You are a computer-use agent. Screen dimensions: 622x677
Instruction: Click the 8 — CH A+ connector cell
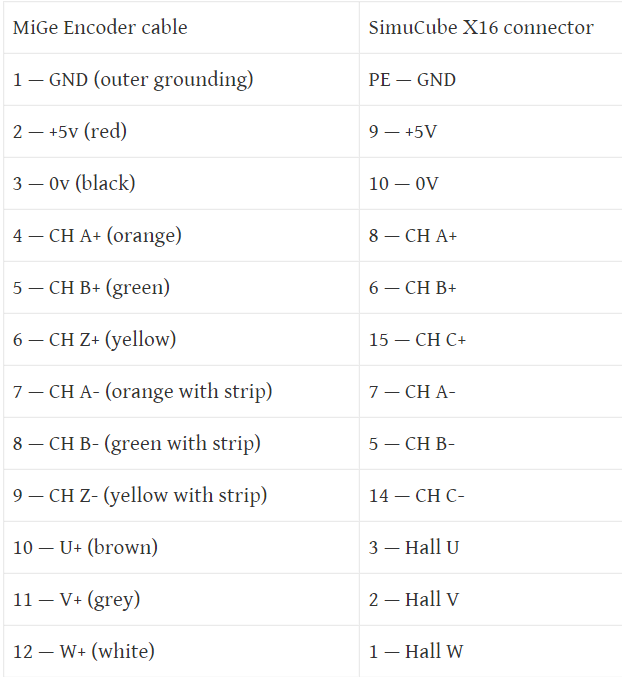point(491,236)
